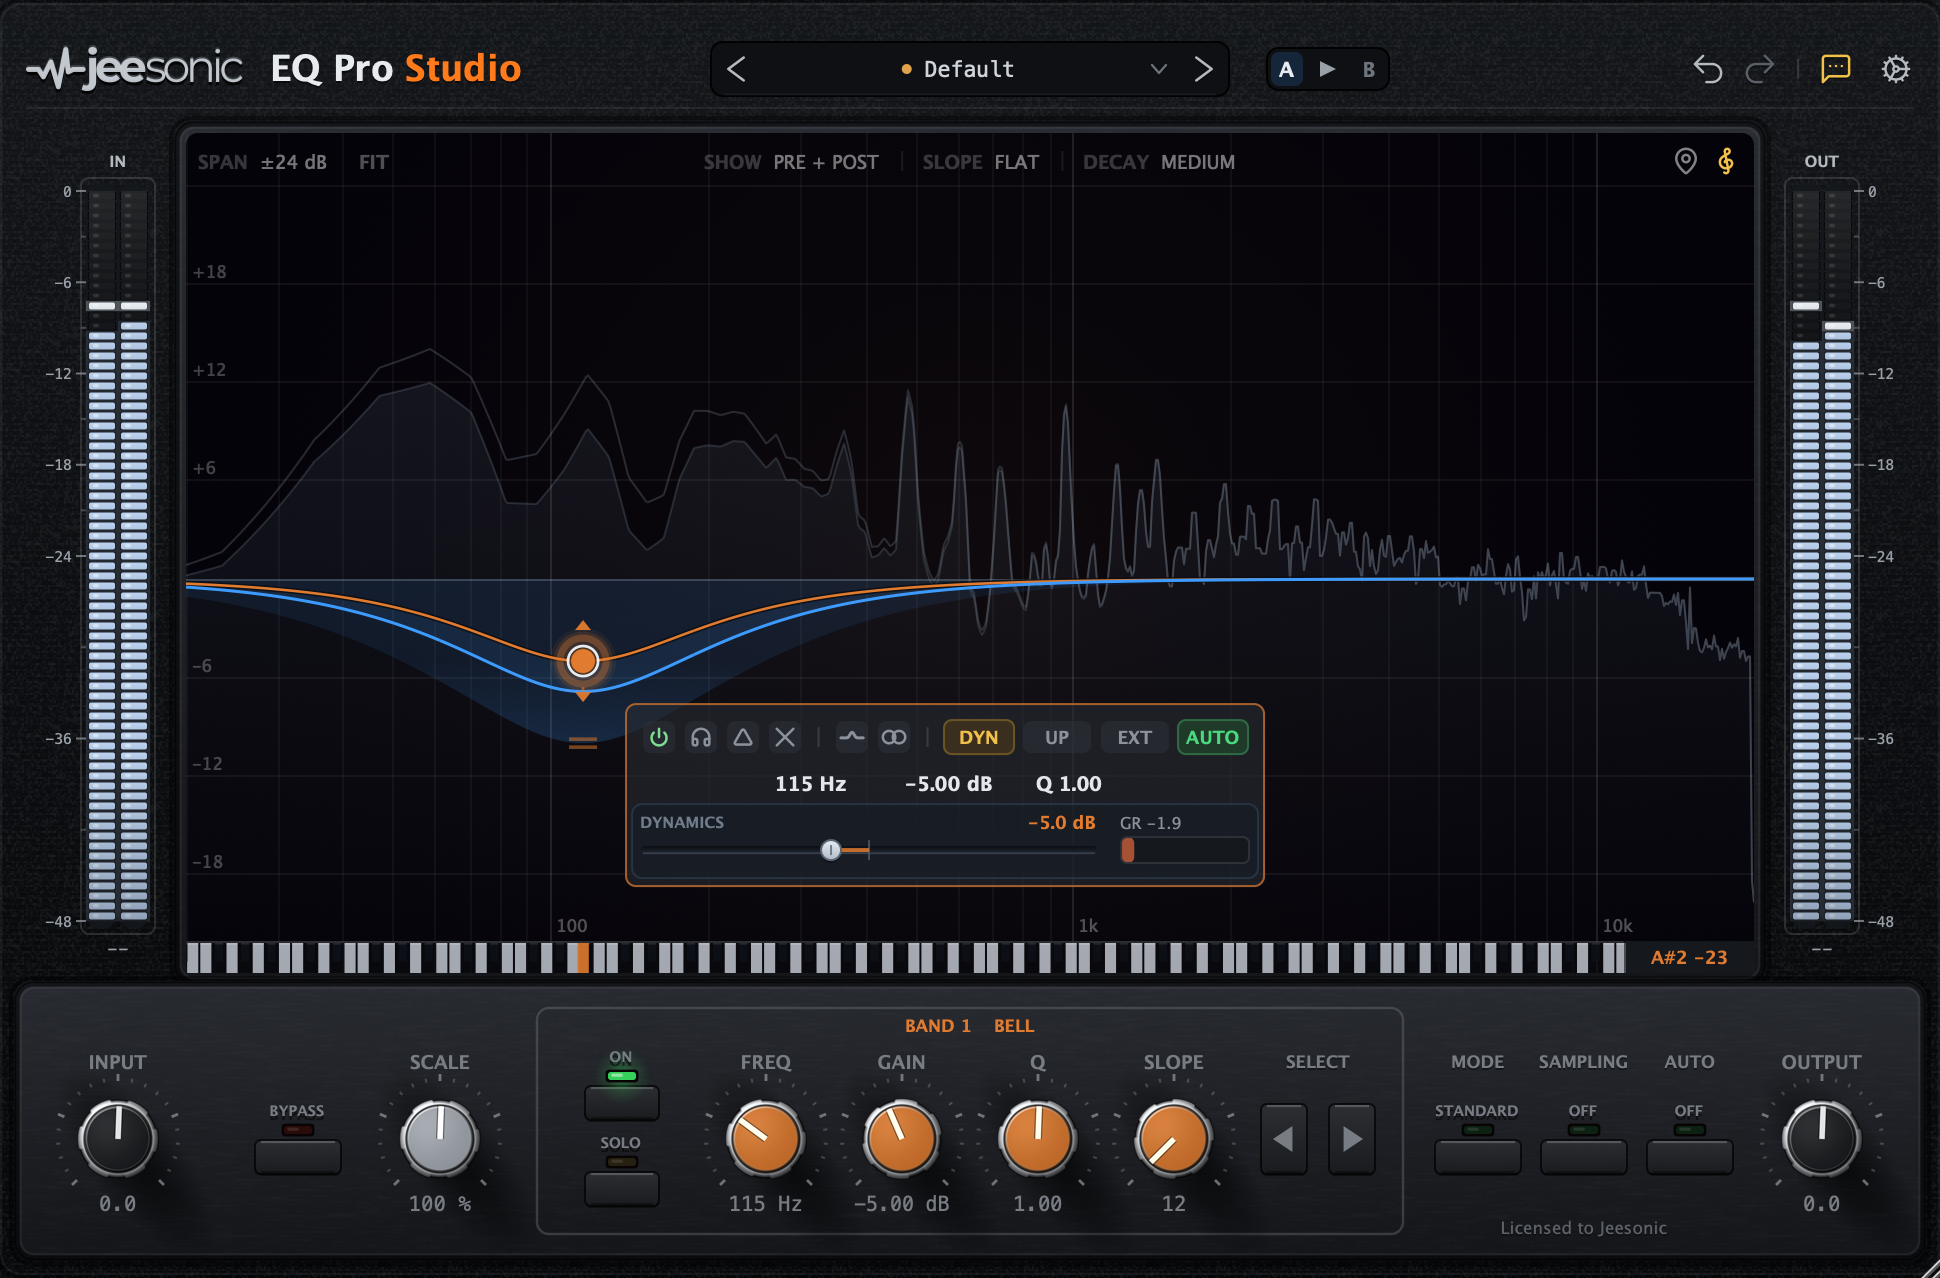
Task: Toggle band power icon in popup
Action: coord(659,737)
